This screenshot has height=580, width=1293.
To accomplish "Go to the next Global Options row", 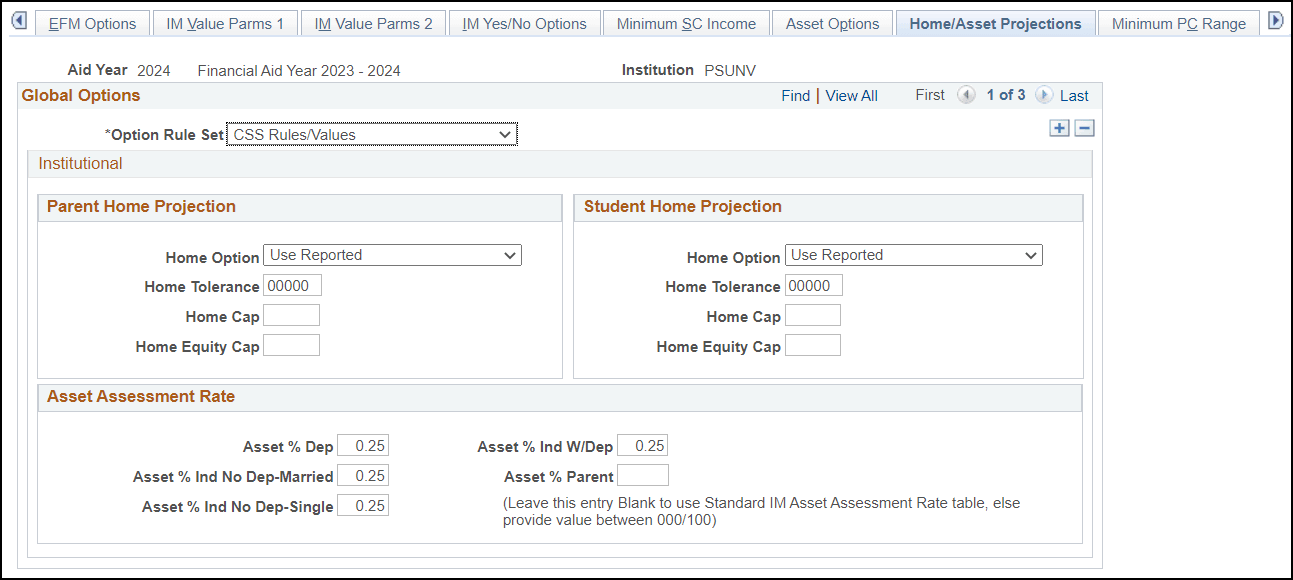I will [1043, 95].
